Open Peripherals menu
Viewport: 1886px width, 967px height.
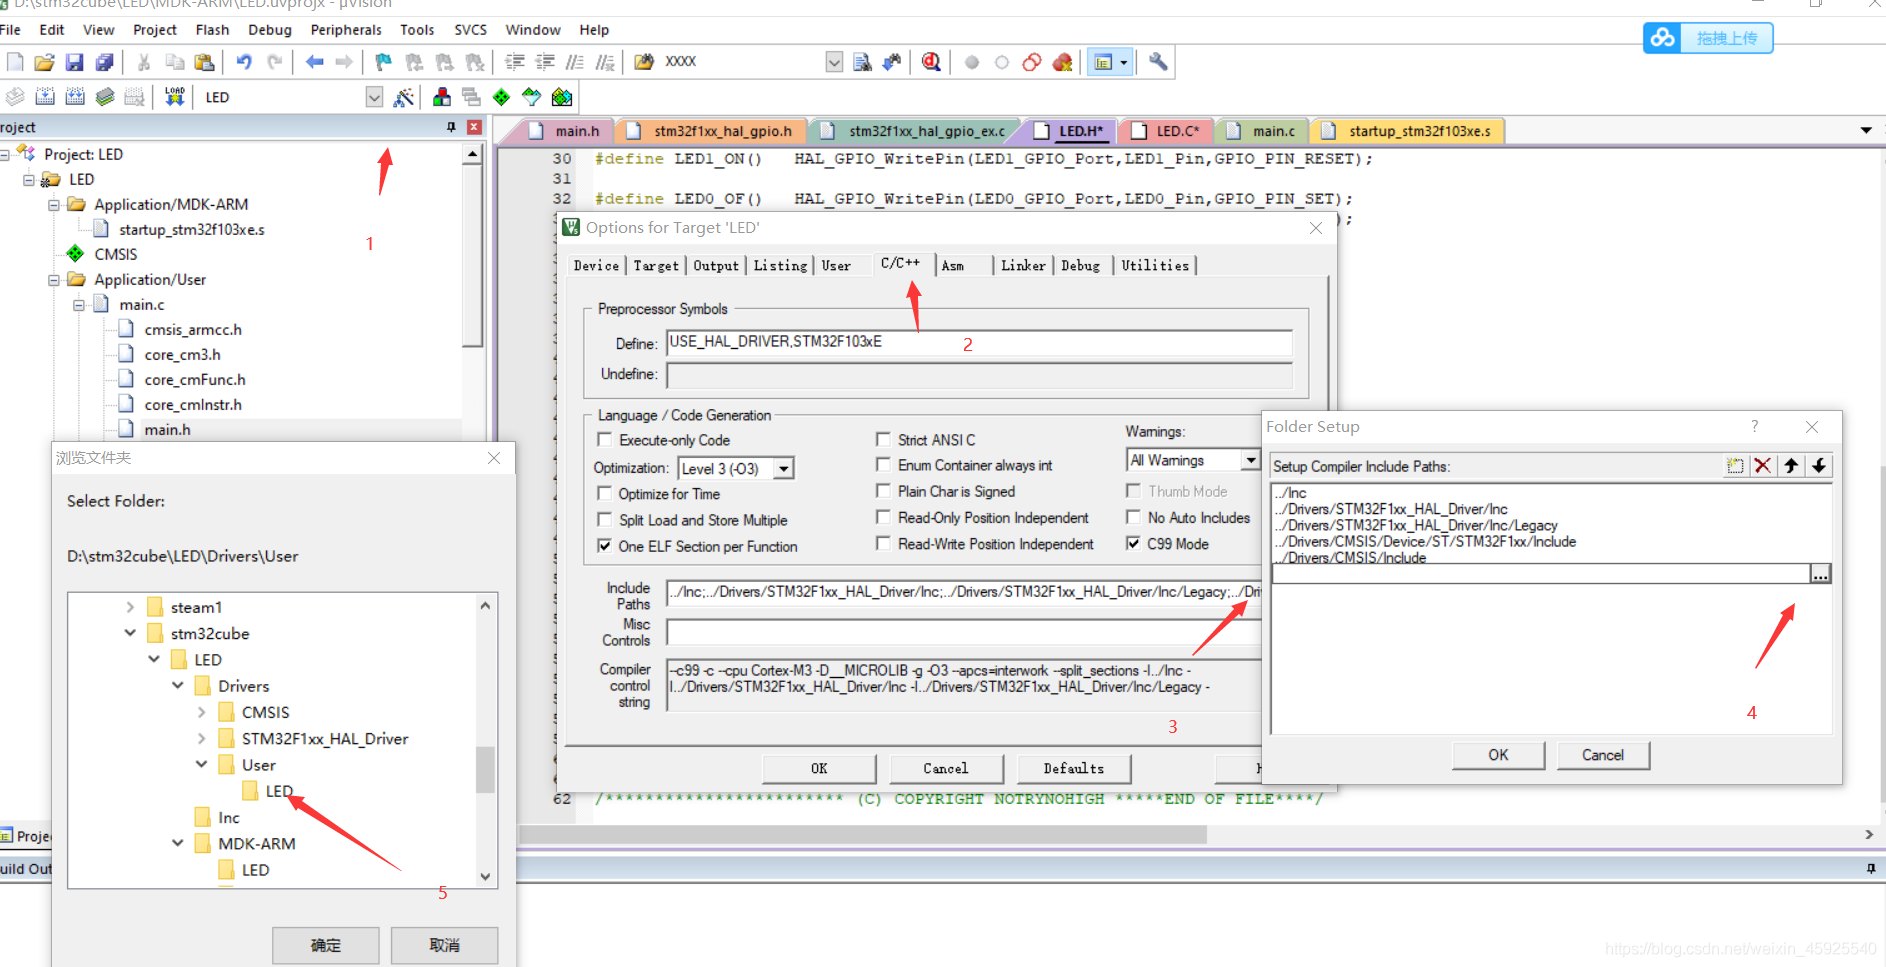tap(346, 30)
